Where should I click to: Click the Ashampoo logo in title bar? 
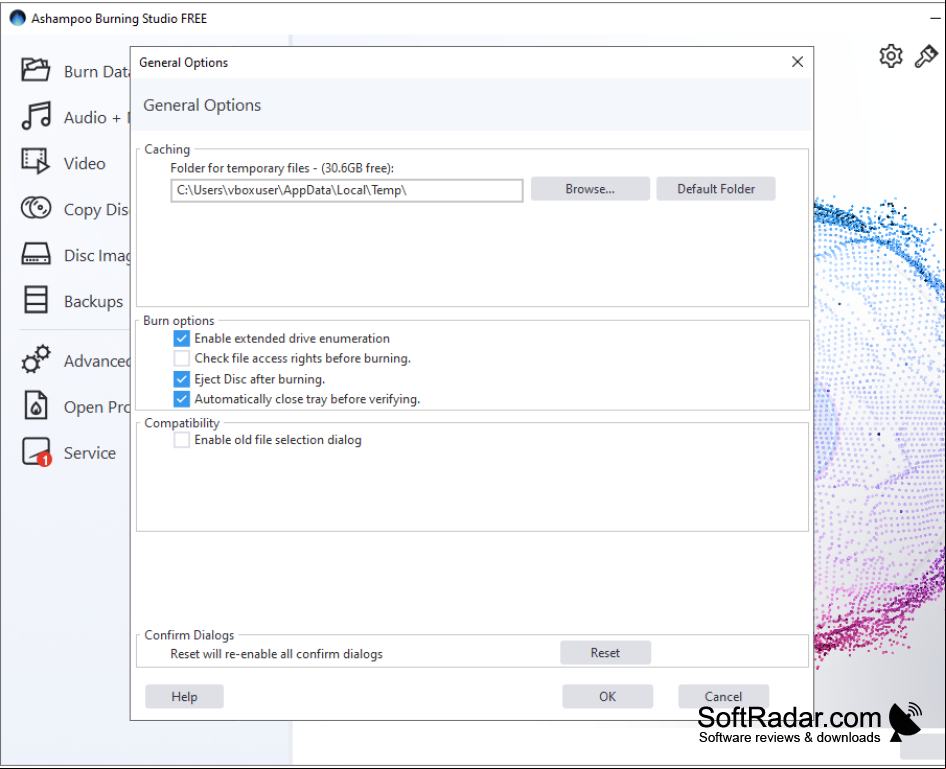17,18
